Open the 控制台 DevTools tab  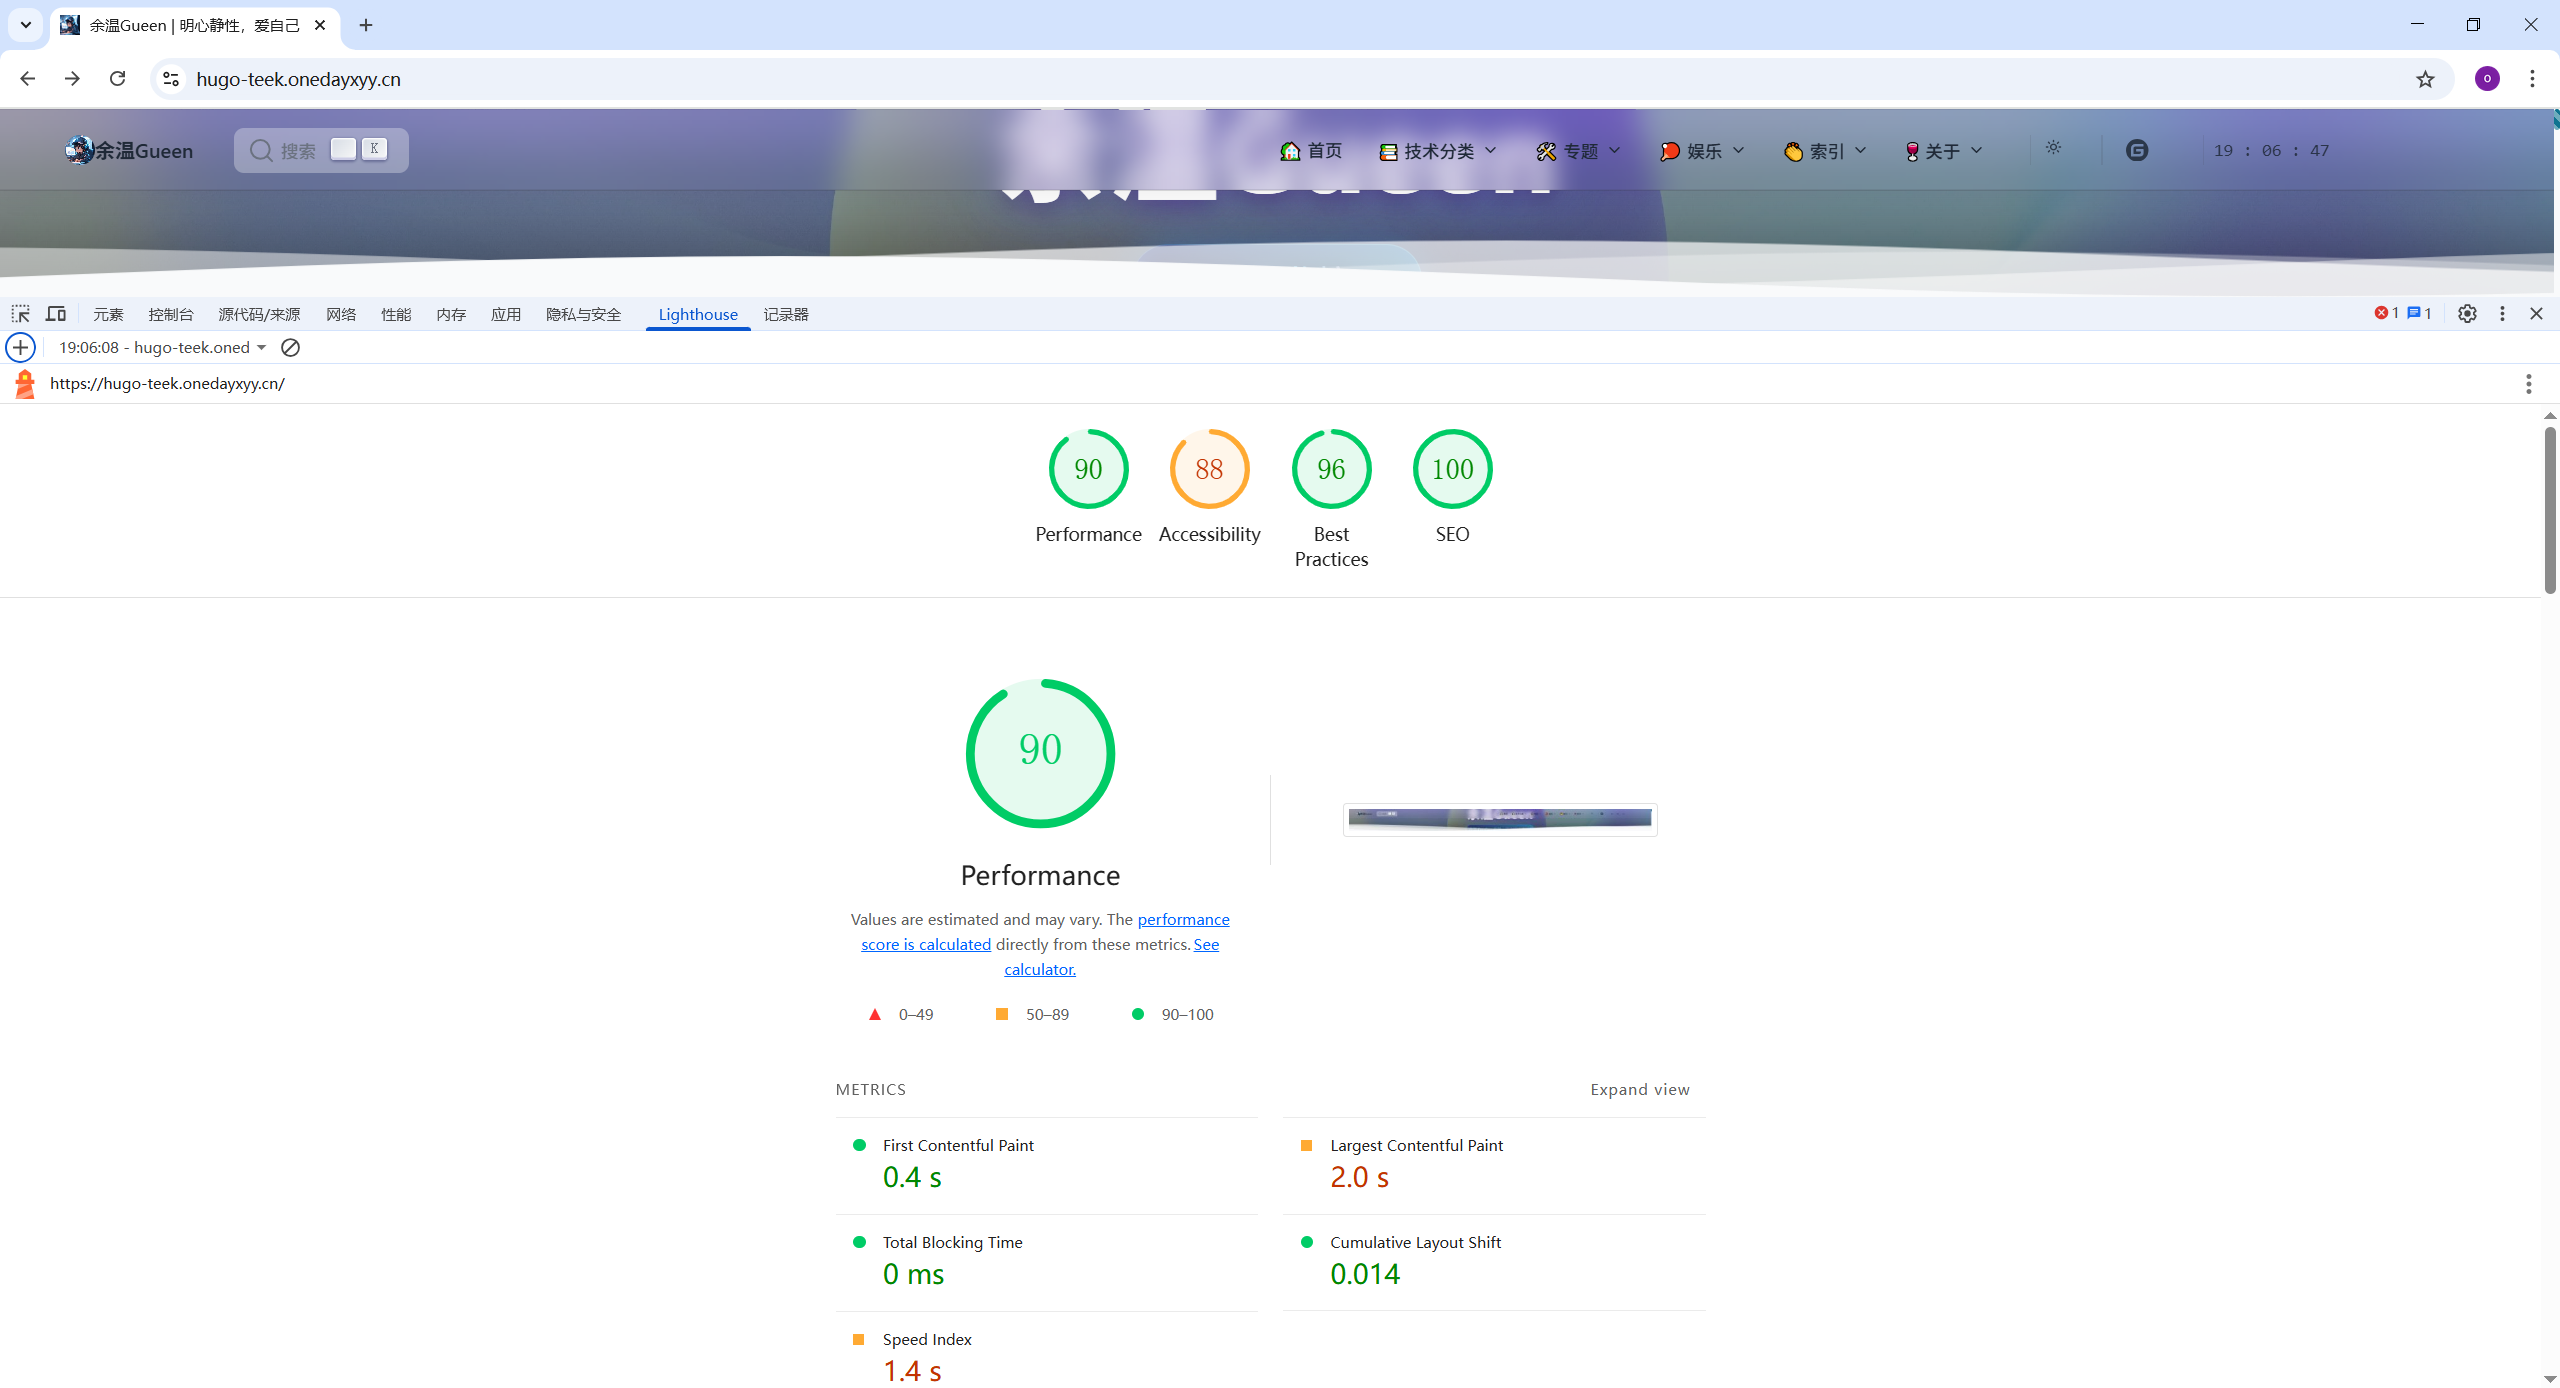170,314
